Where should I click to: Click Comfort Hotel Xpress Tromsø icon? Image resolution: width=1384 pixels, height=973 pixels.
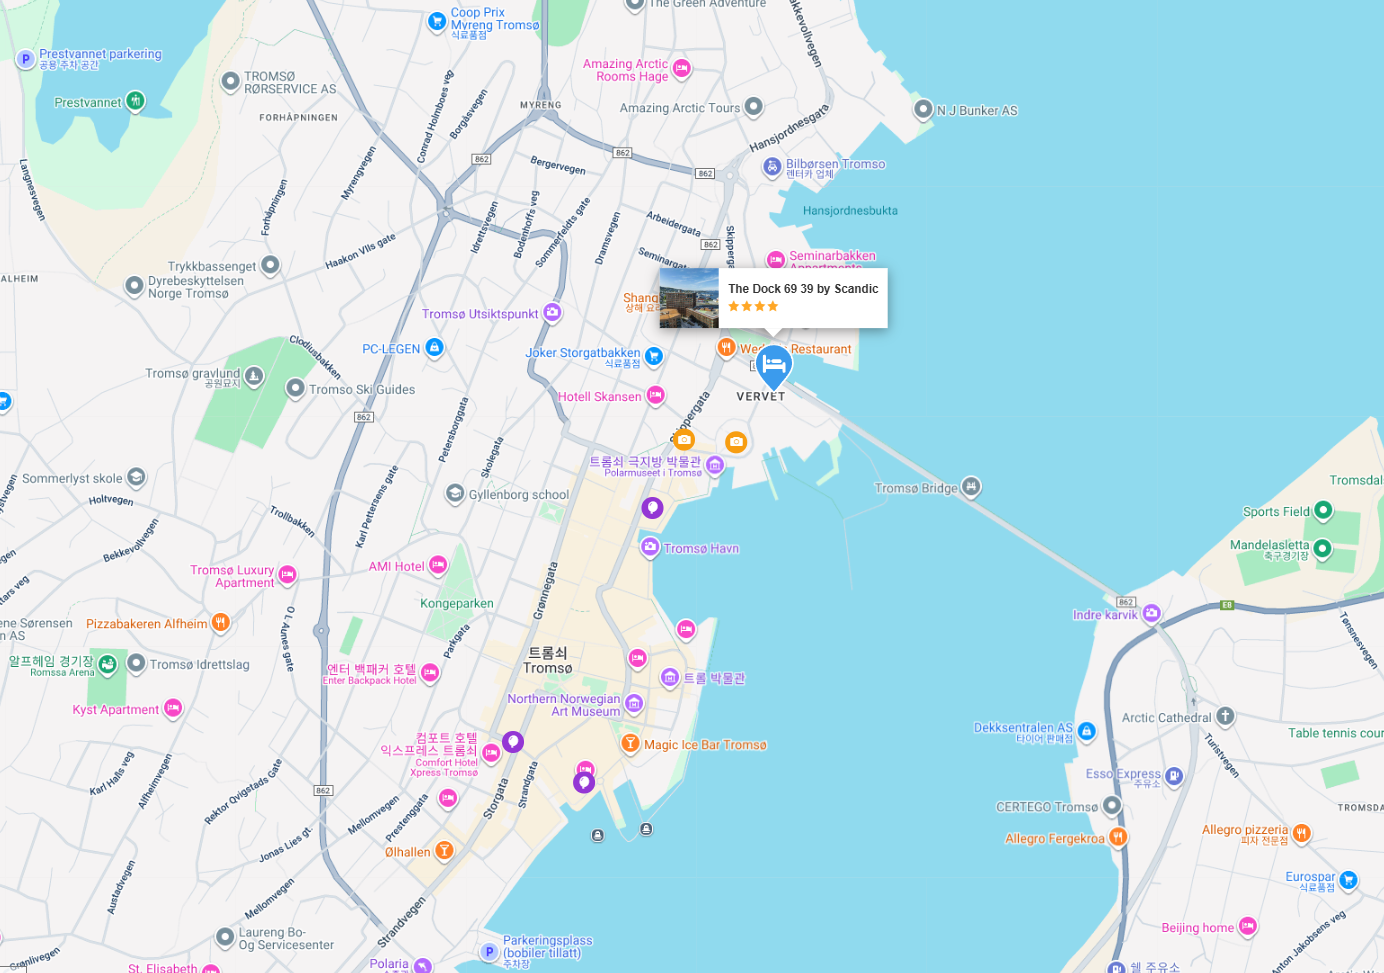coord(491,752)
